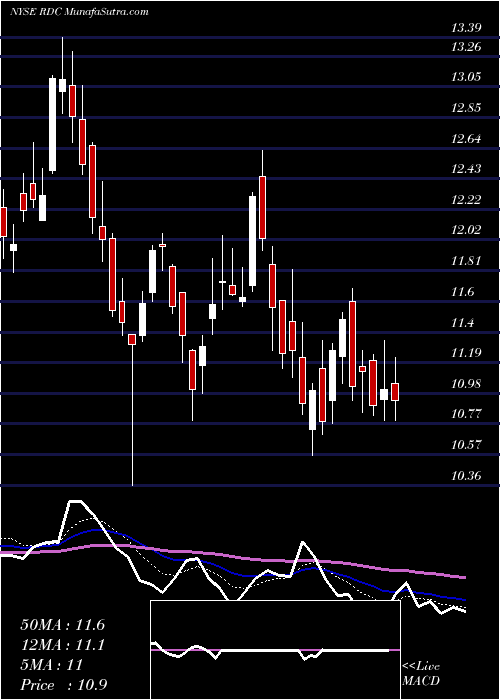The width and height of the screenshot is (500, 700).
Task: Click the 12.02 price axis label
Action: (466, 230)
